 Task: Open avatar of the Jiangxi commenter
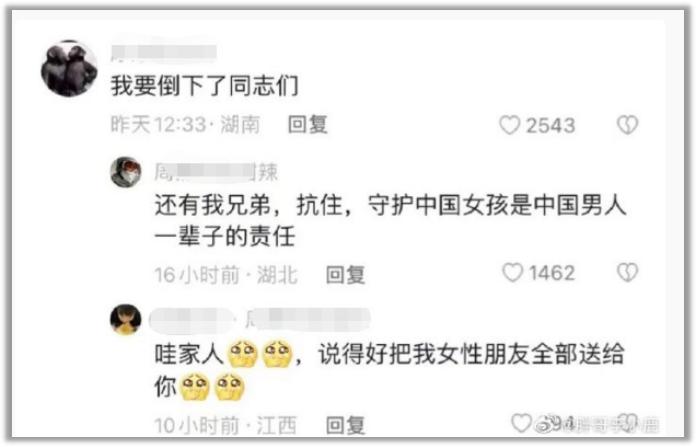[126, 319]
